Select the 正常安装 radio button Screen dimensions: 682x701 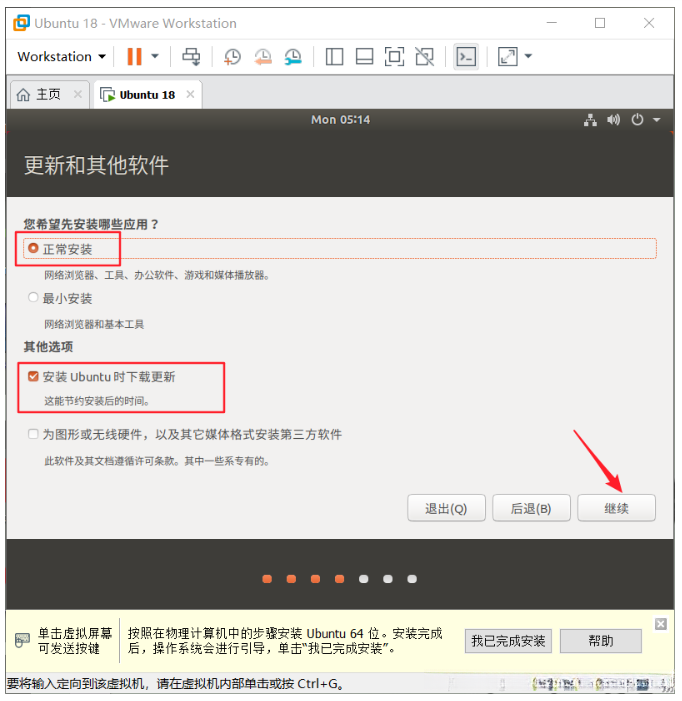pos(33,249)
